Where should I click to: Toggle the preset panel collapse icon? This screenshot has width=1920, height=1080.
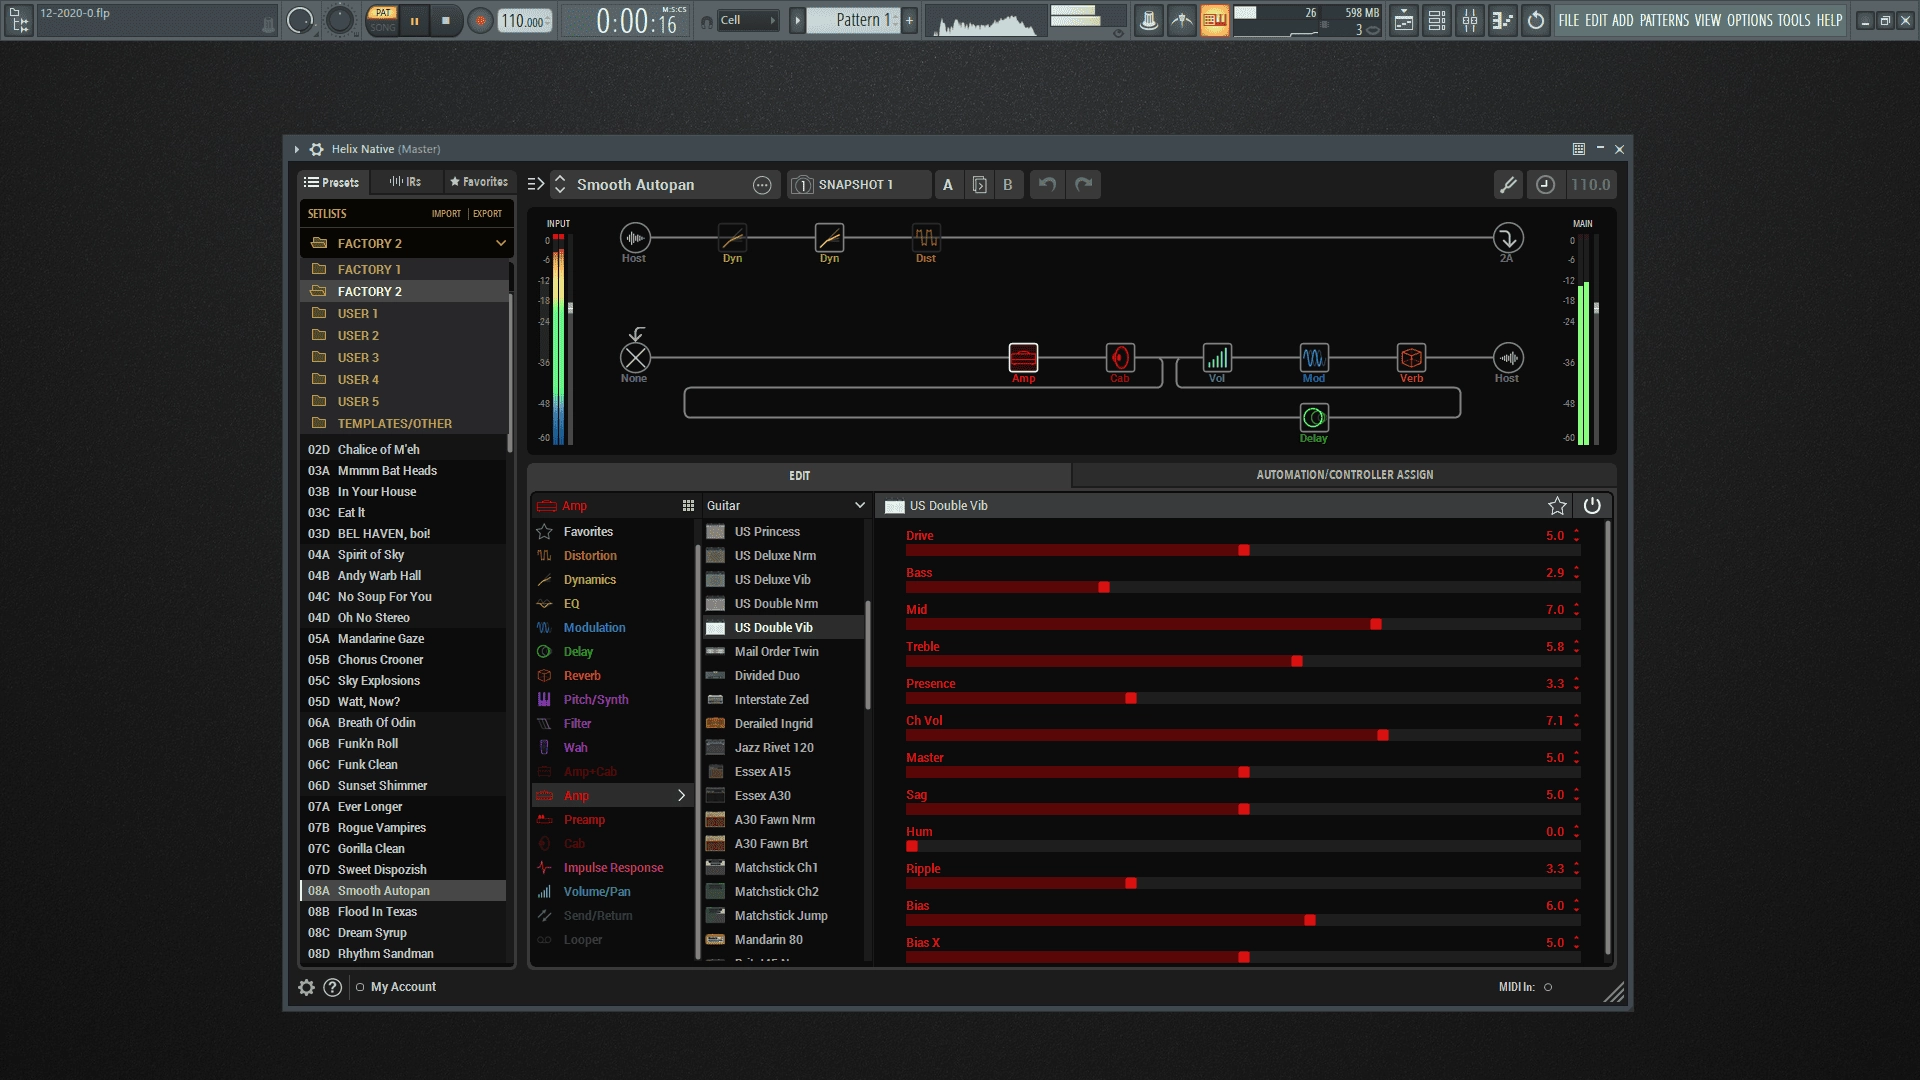[x=536, y=184]
